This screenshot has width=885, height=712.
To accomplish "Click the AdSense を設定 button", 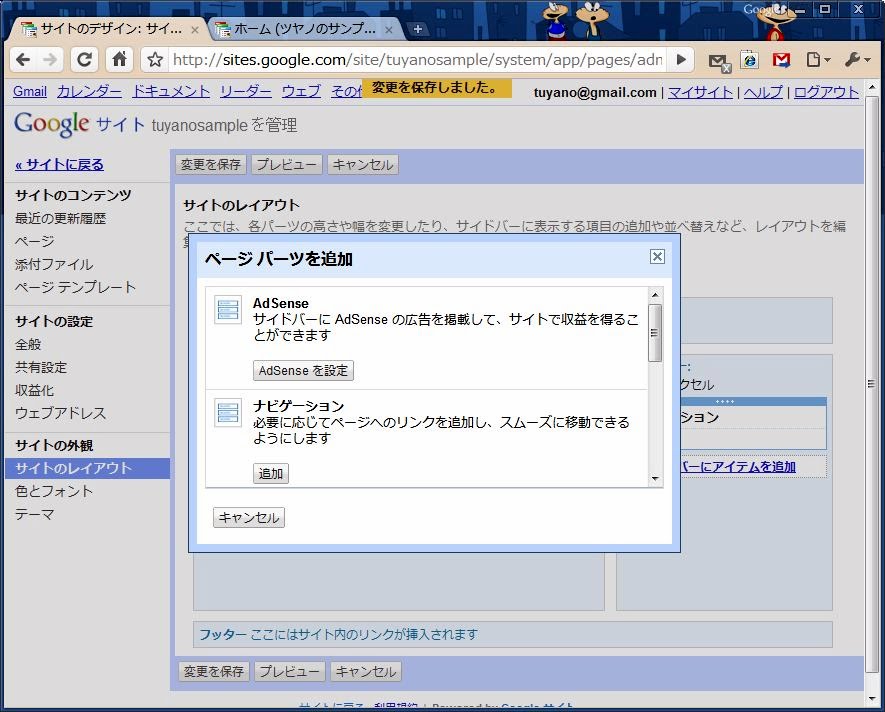I will (x=303, y=371).
